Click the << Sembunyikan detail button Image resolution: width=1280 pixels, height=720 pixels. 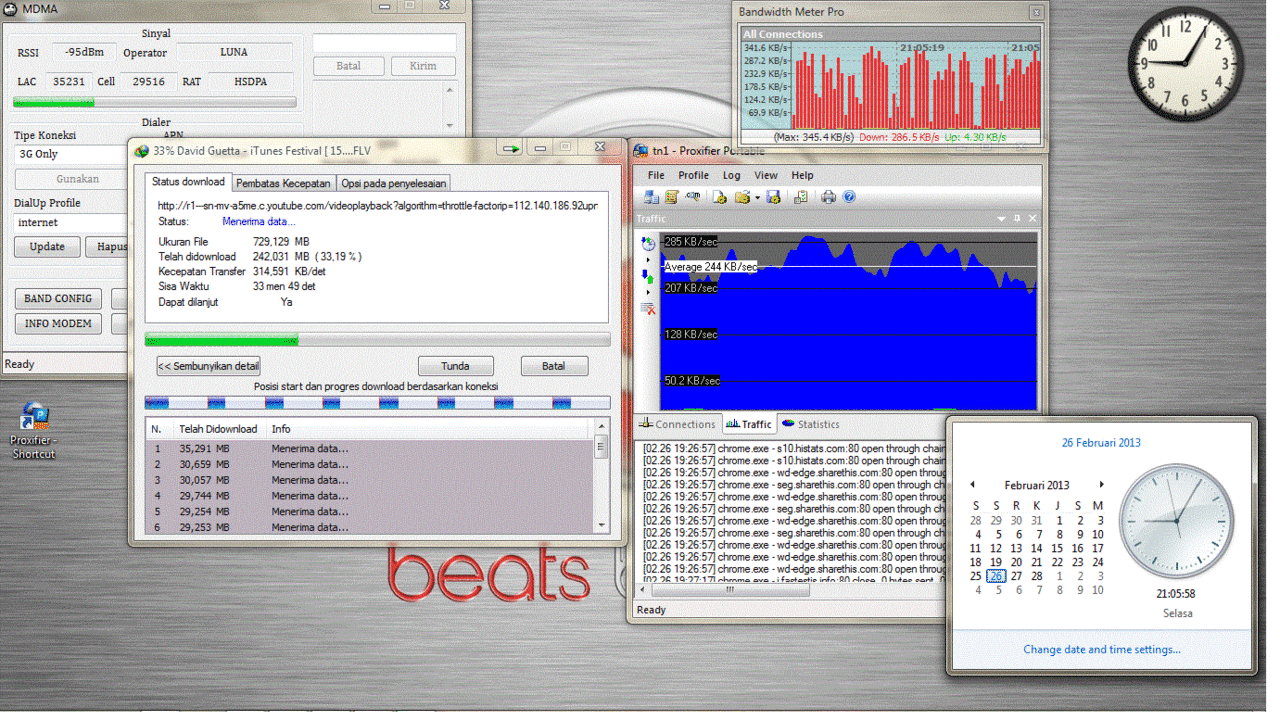click(x=208, y=366)
